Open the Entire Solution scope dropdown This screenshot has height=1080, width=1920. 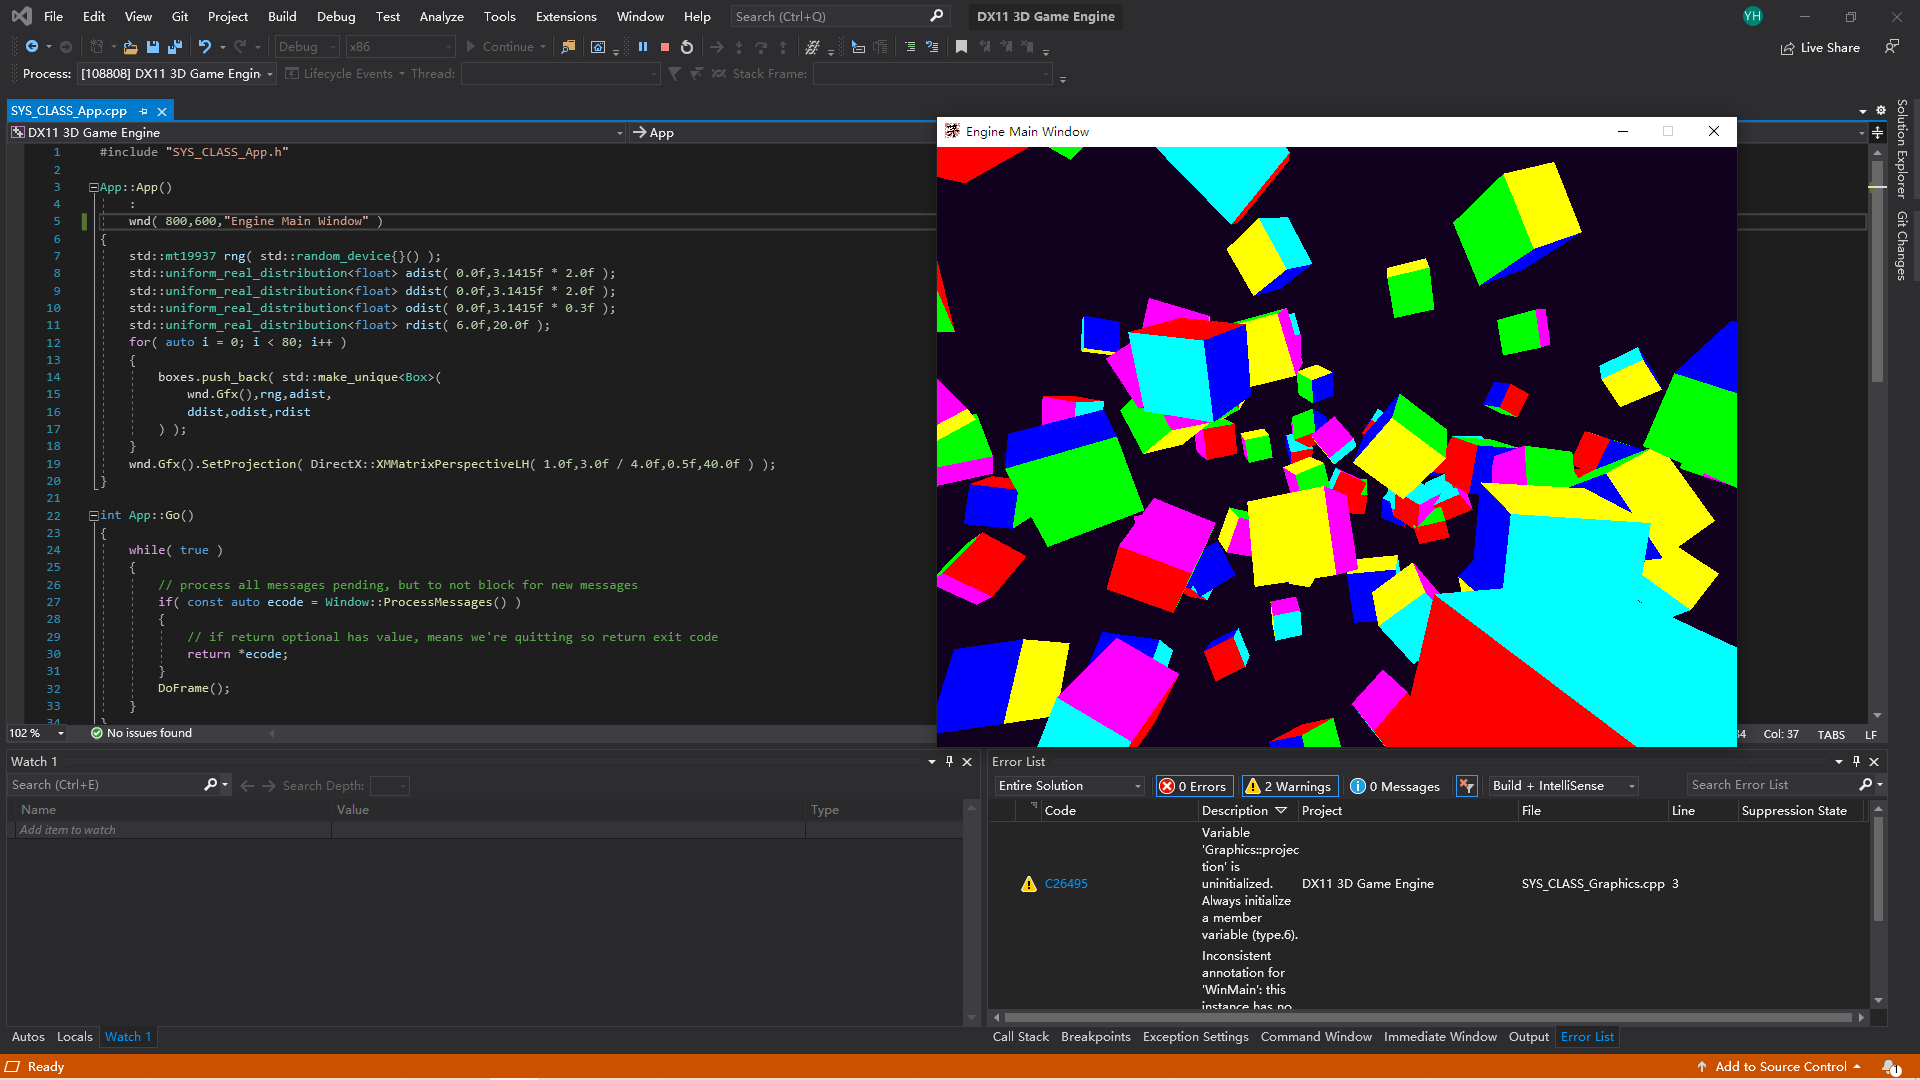point(1069,786)
